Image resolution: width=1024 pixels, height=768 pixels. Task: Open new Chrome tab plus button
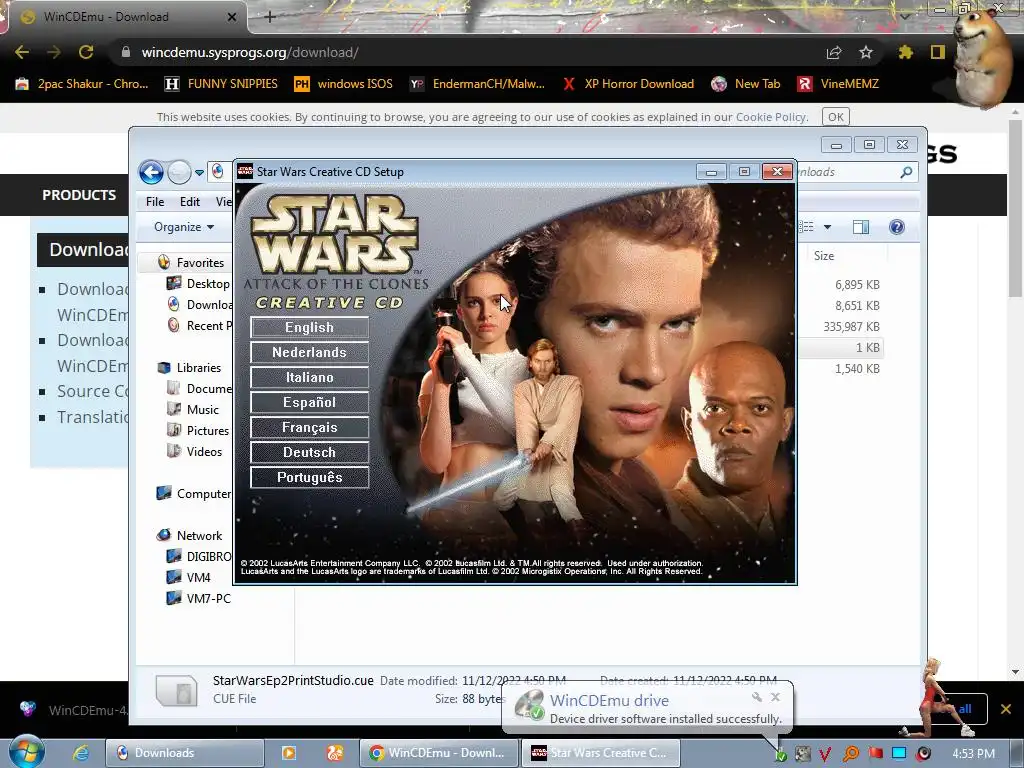coord(270,17)
